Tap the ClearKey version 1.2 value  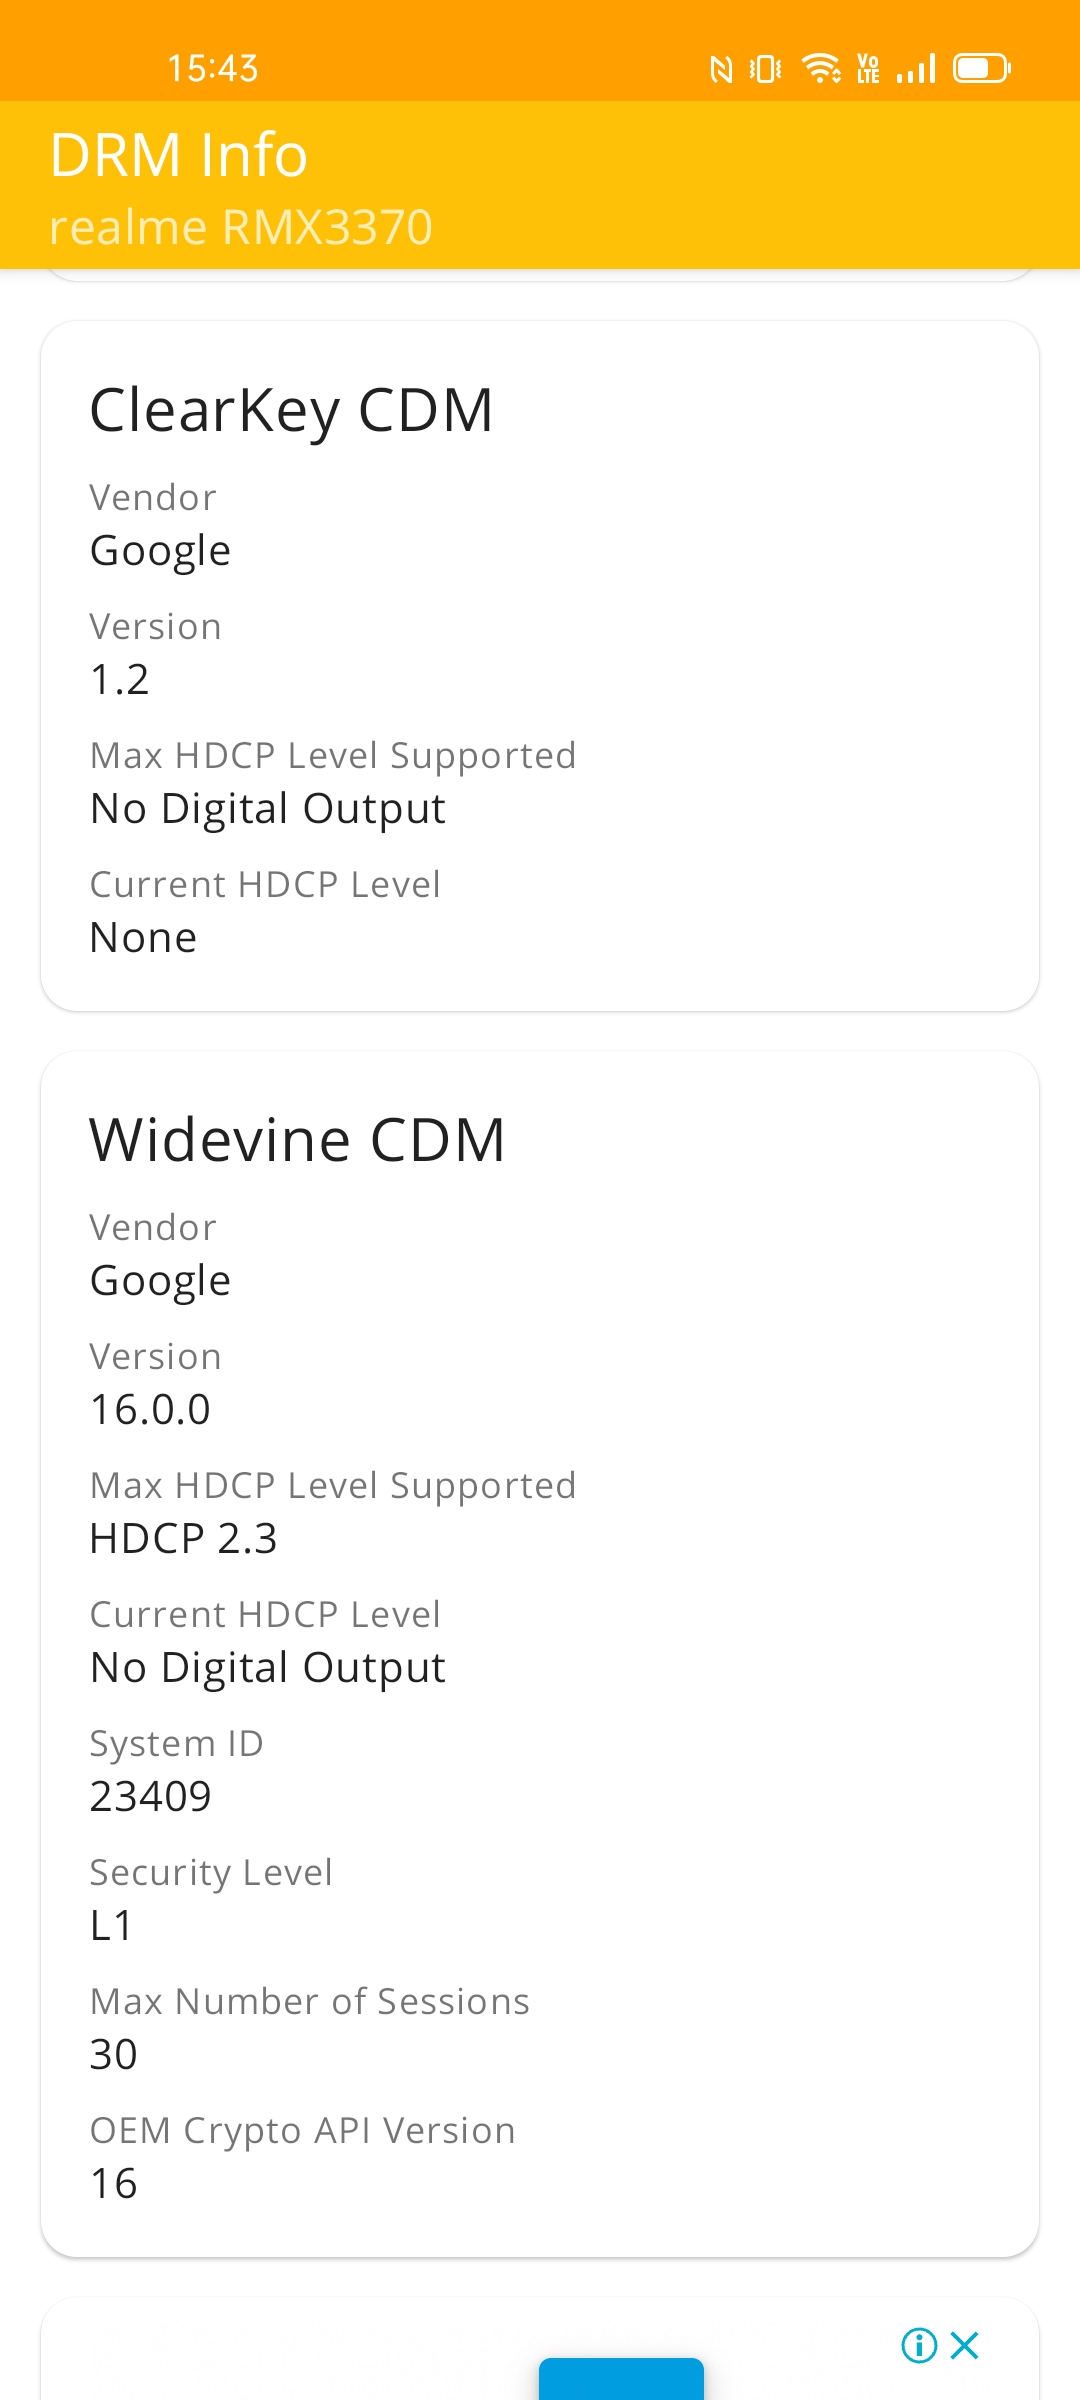tap(120, 680)
